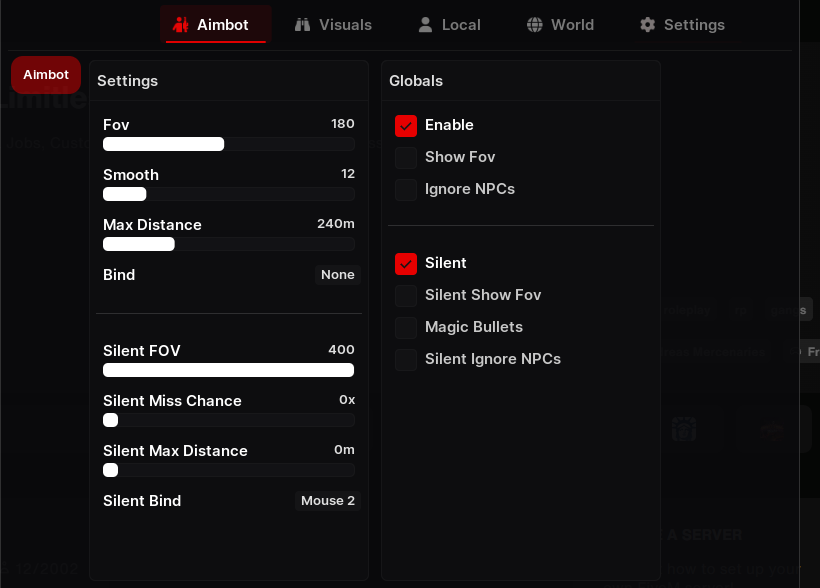The height and width of the screenshot is (588, 820).
Task: Uncheck the Silent checkbox
Action: (x=406, y=264)
